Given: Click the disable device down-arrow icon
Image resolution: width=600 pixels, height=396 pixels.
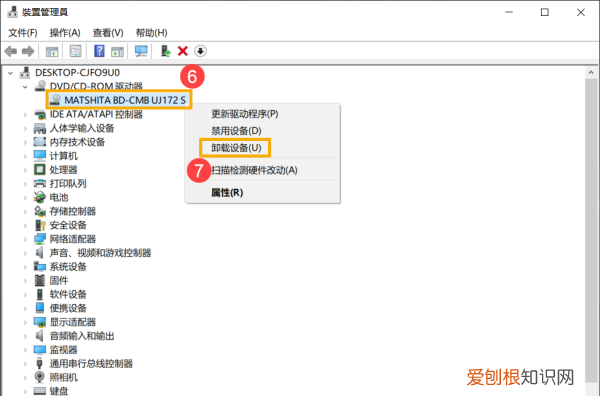Looking at the screenshot, I should [200, 51].
